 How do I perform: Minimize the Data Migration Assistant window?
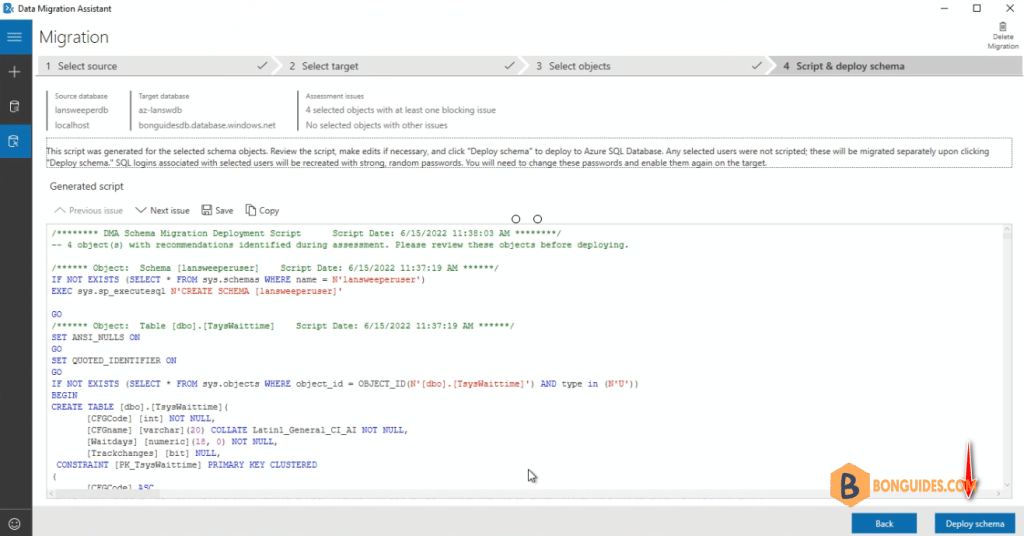tap(944, 8)
